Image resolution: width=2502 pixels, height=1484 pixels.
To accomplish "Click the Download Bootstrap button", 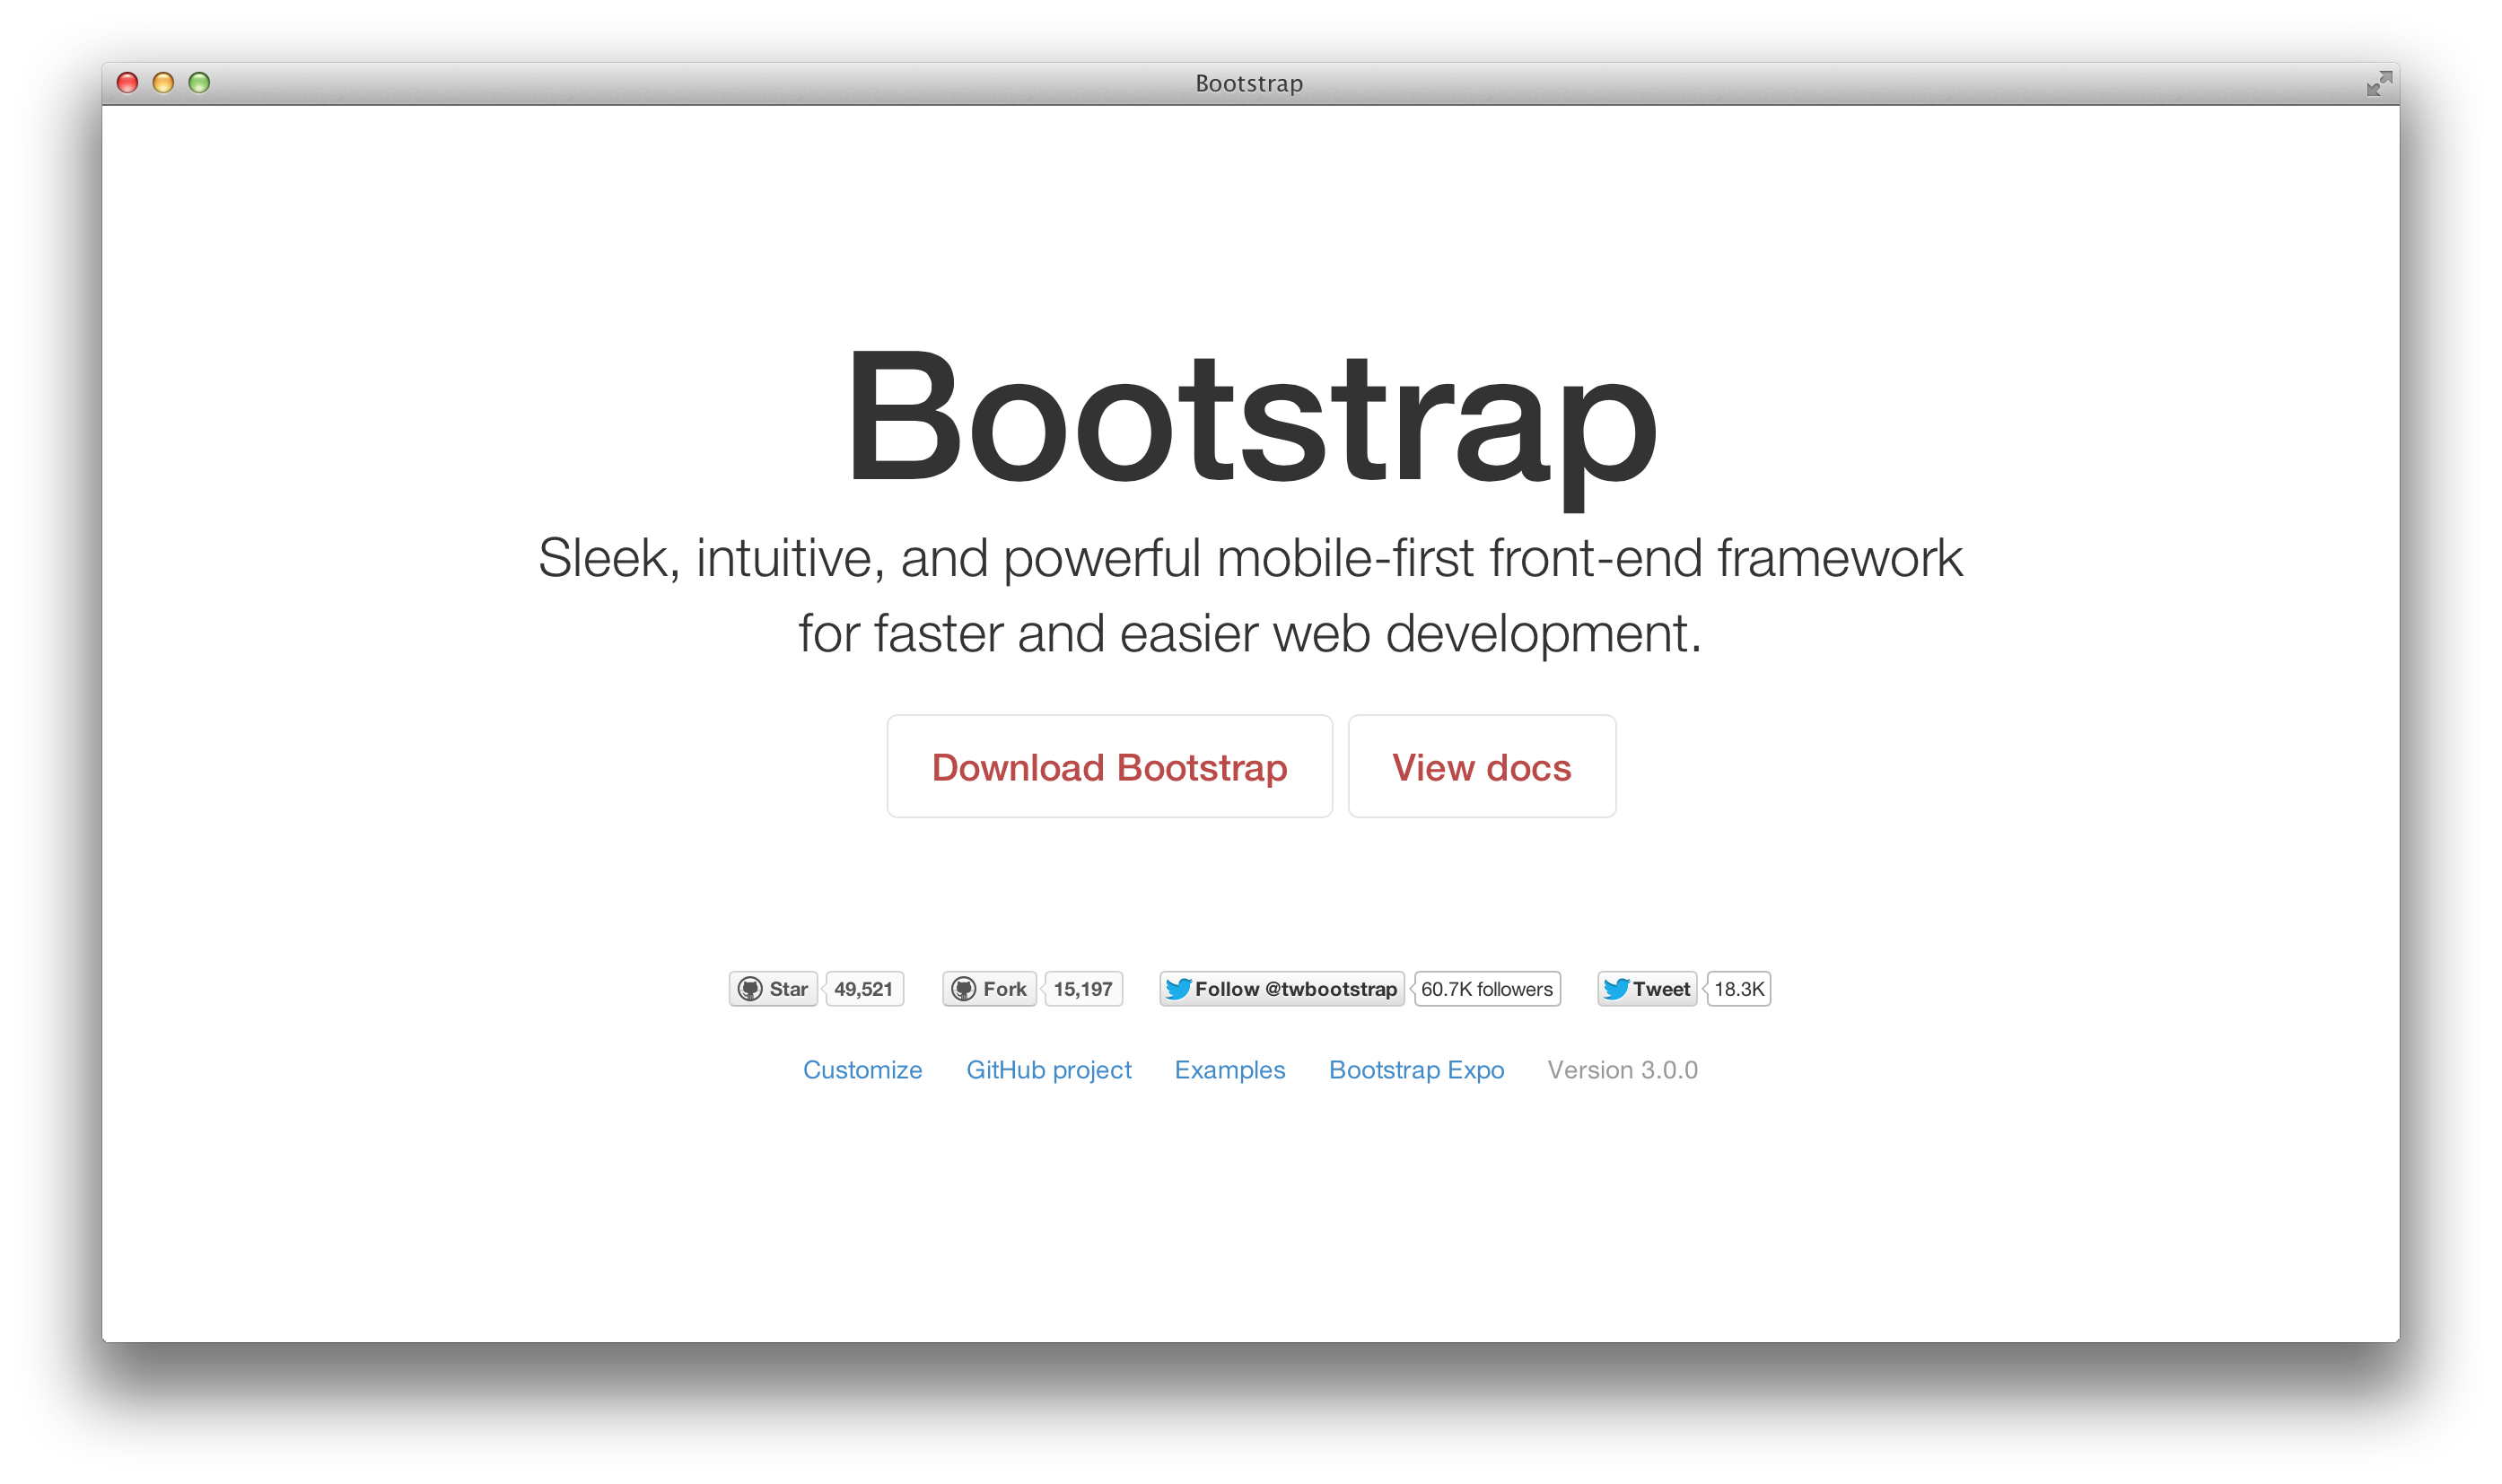I will pyautogui.click(x=1109, y=767).
